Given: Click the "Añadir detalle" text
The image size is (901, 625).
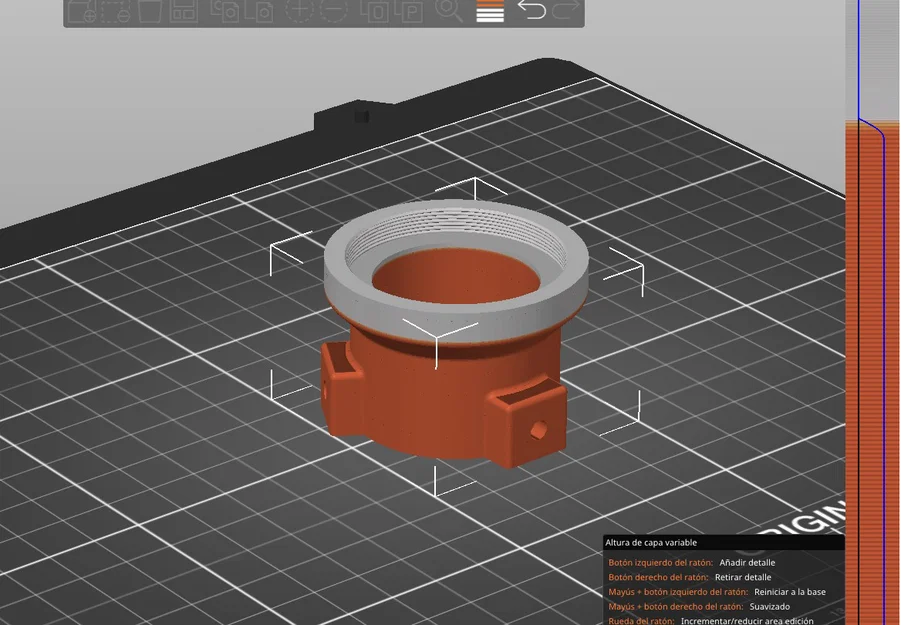Looking at the screenshot, I should (747, 562).
